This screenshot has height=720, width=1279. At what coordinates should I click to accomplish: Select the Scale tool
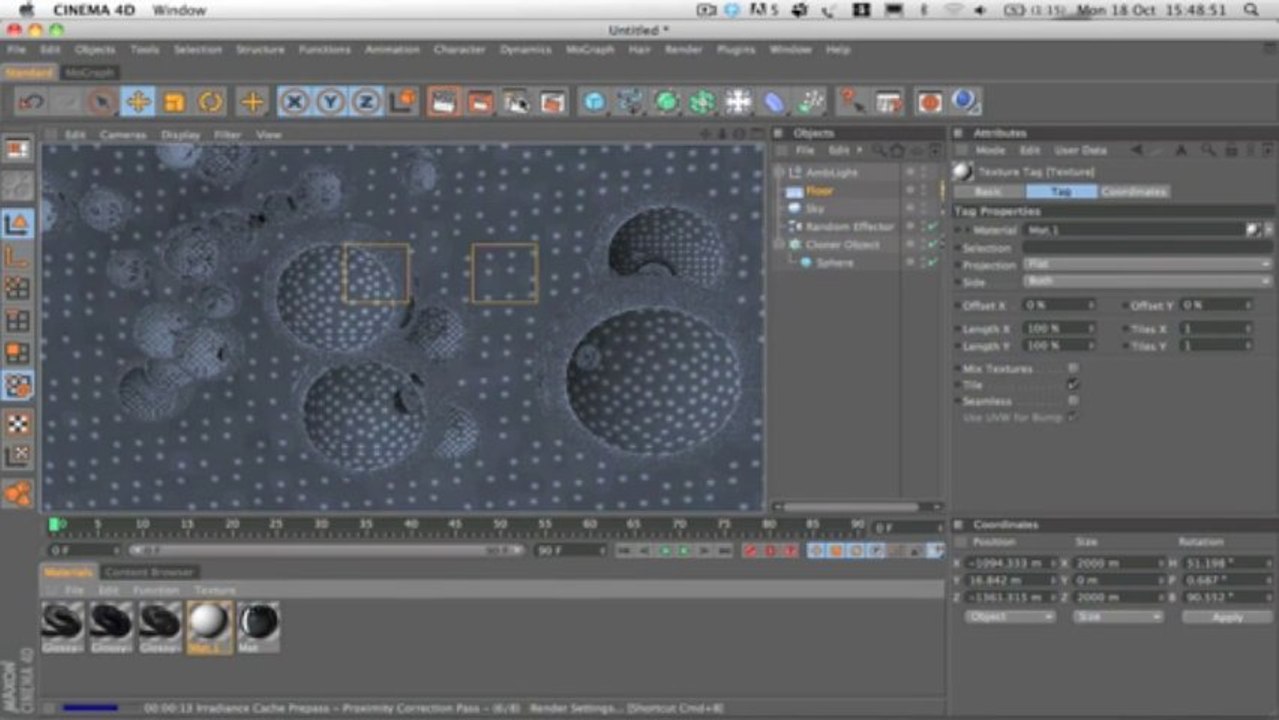tap(174, 102)
